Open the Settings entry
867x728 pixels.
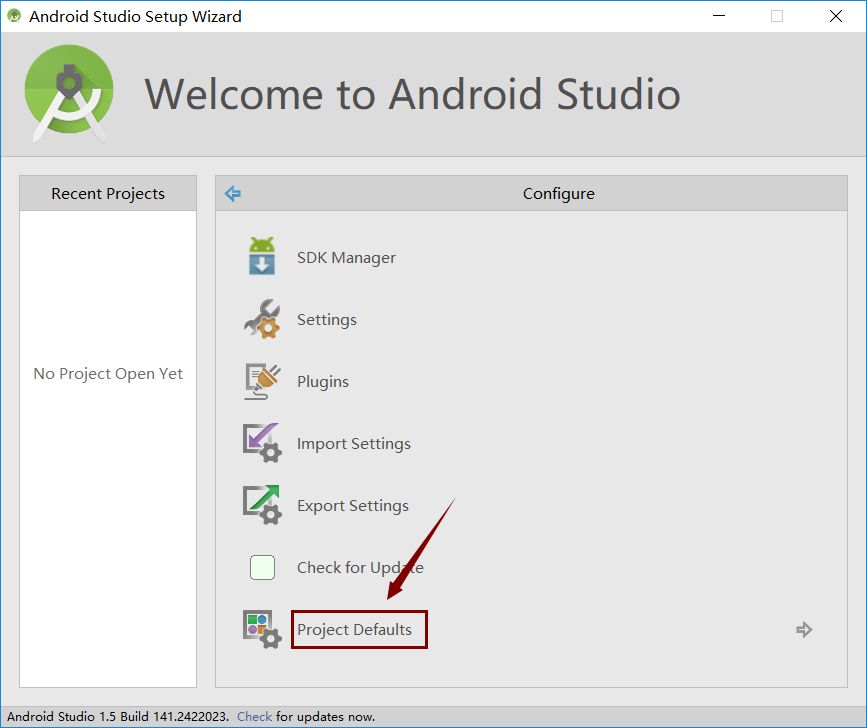click(x=327, y=320)
